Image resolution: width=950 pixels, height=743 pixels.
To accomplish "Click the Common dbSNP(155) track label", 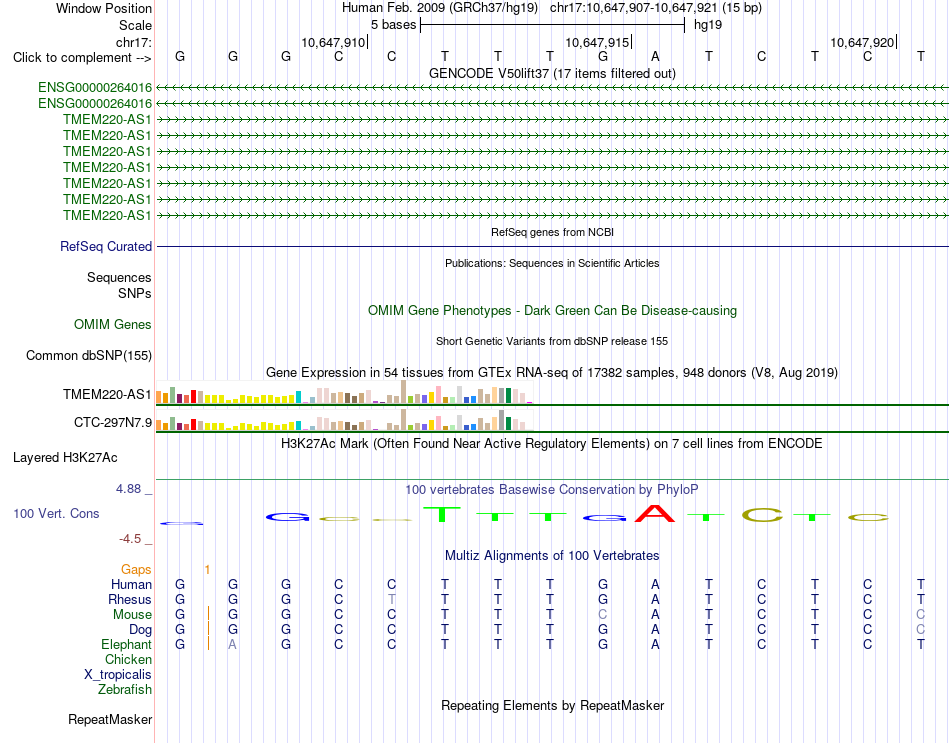I will point(89,355).
